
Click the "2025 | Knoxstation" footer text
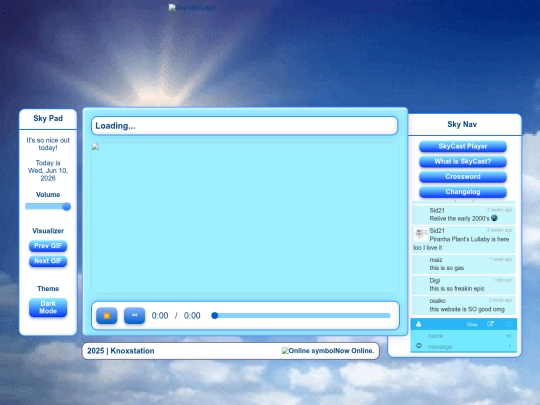coord(121,351)
